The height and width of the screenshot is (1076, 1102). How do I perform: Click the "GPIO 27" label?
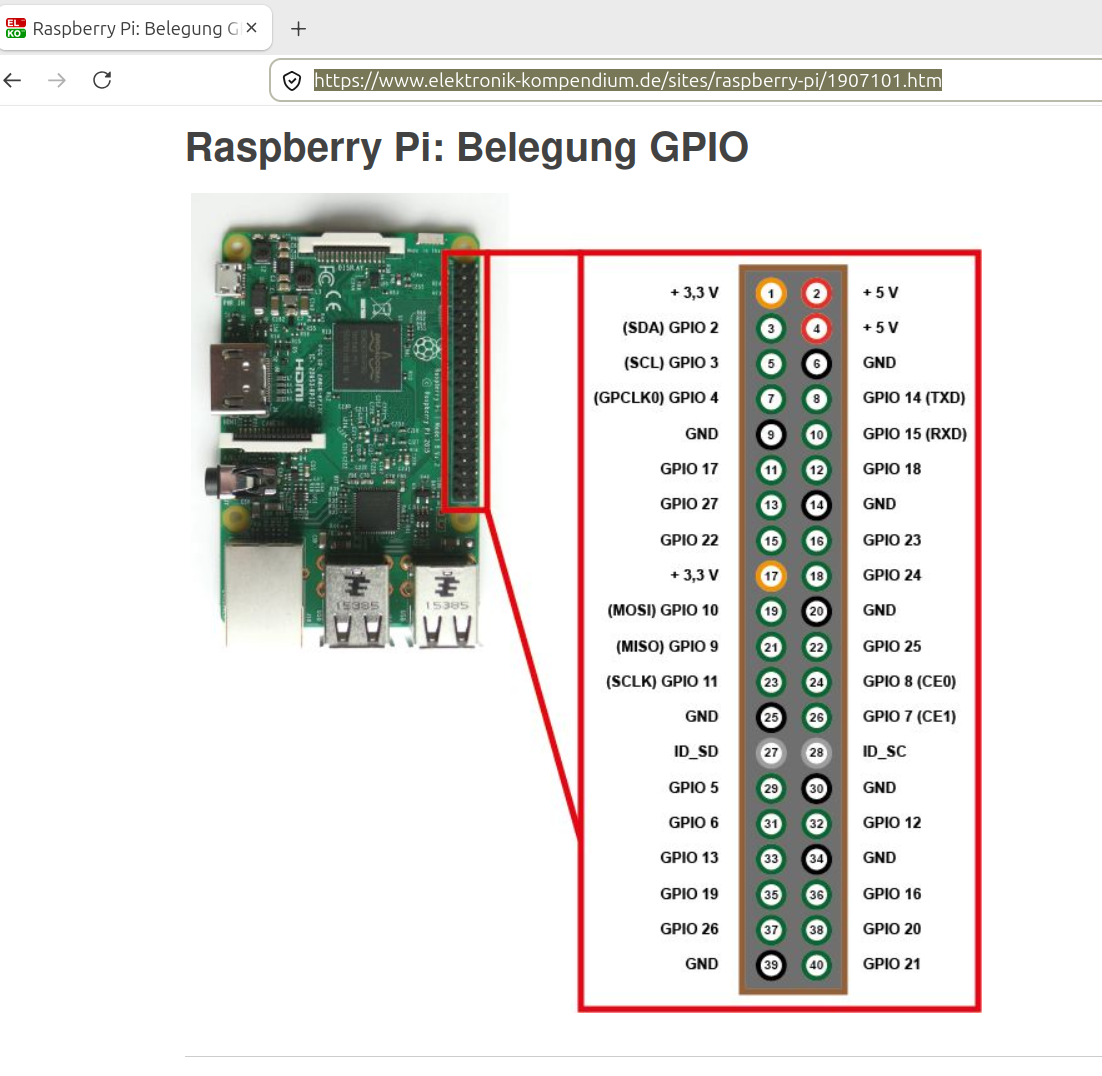689,504
